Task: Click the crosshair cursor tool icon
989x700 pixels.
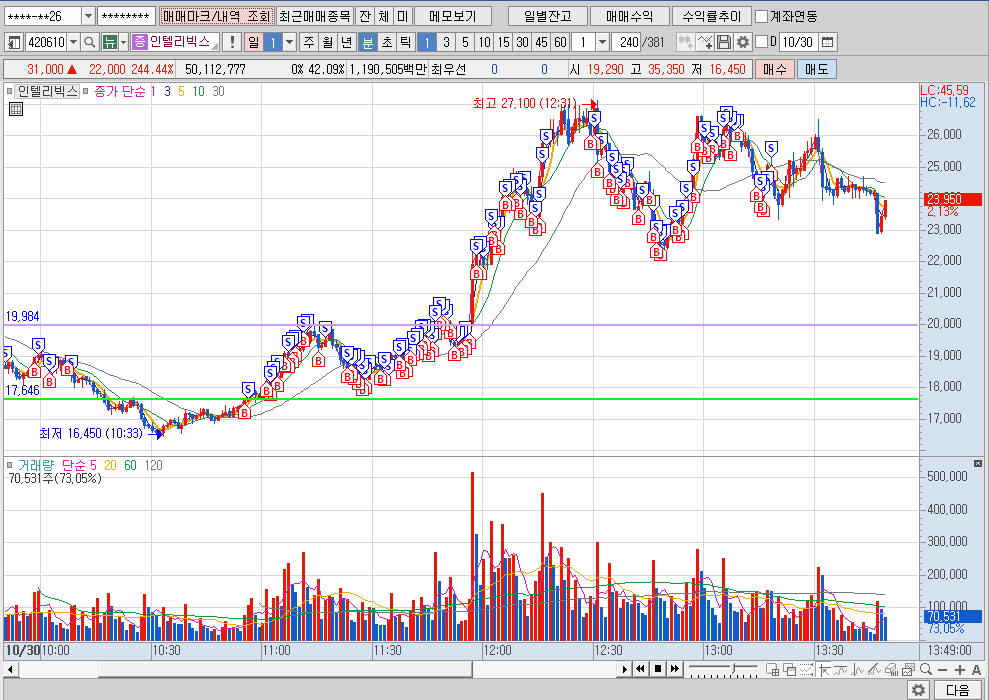Action: 823,669
